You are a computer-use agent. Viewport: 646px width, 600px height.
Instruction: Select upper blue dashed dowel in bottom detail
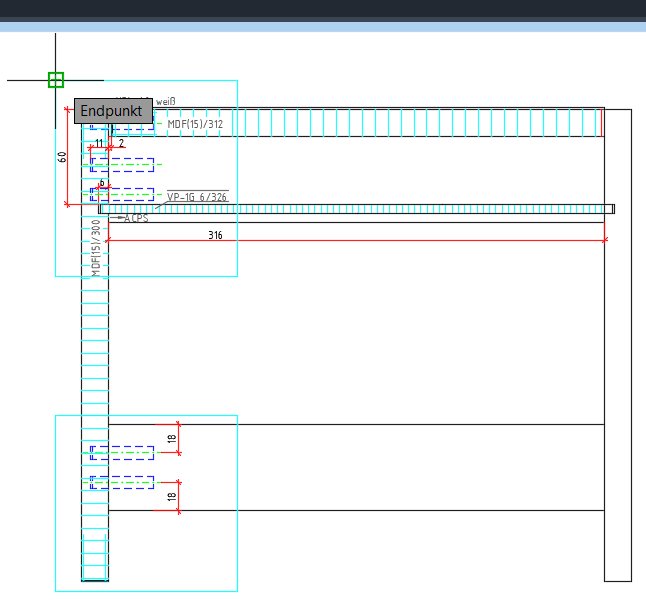pos(122,453)
